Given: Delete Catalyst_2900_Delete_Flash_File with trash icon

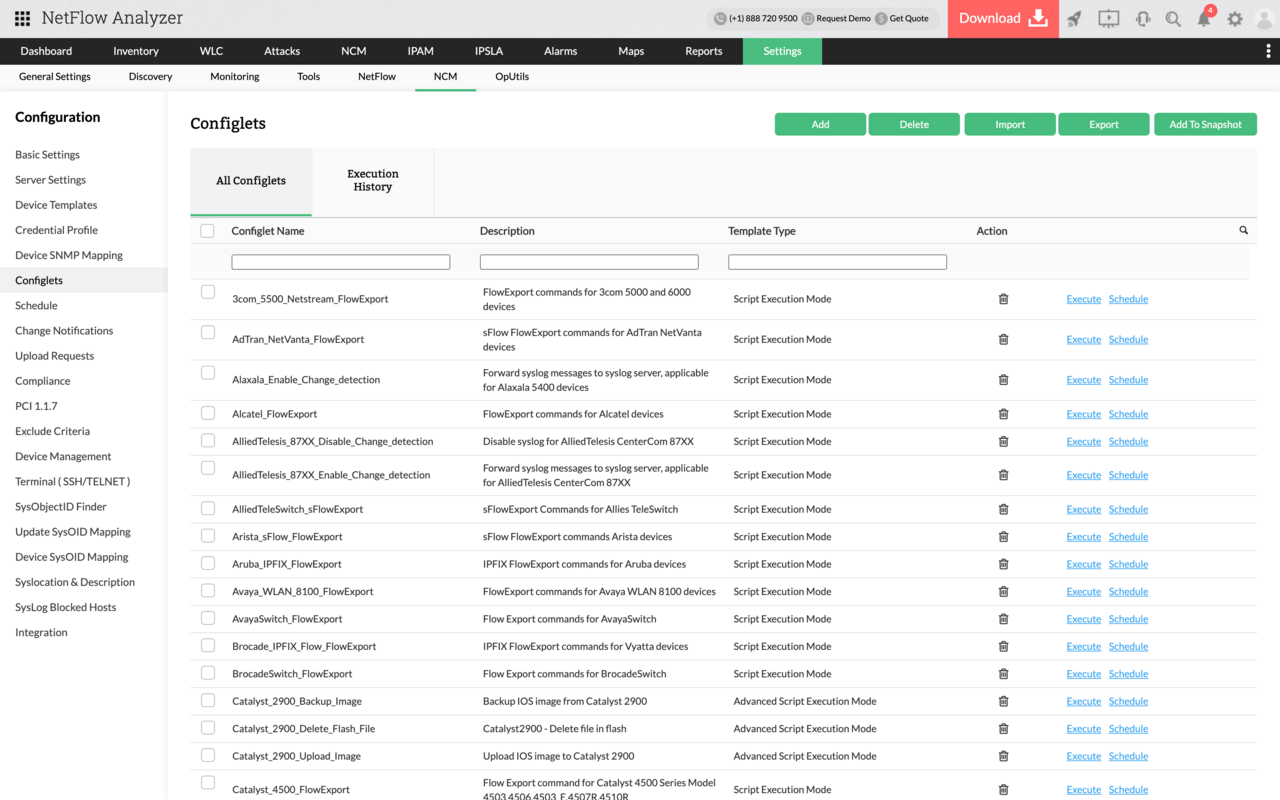Looking at the screenshot, I should (x=1003, y=729).
